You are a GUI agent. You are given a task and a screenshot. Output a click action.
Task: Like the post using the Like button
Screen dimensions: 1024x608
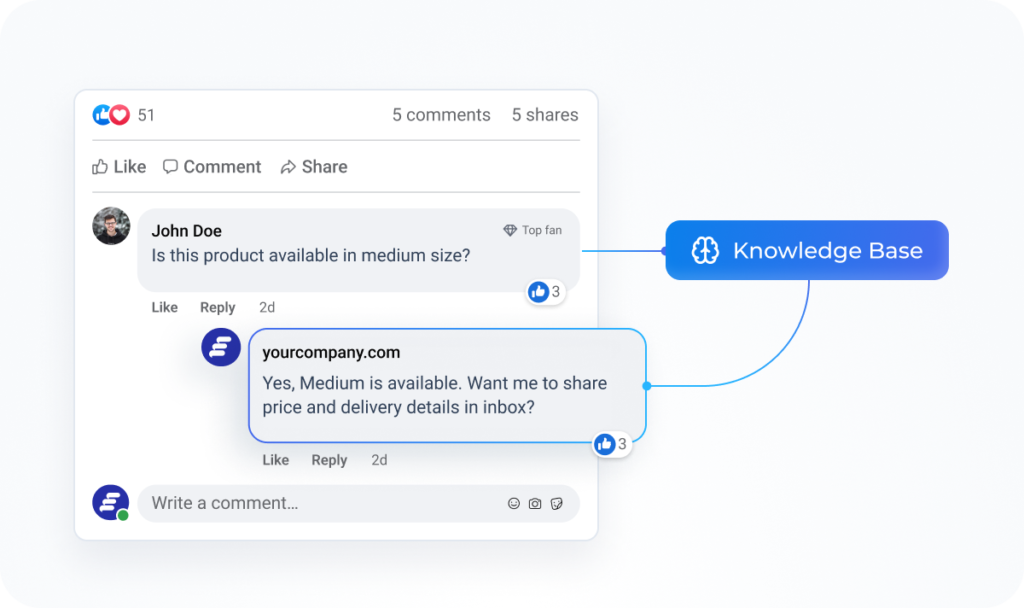coord(119,167)
